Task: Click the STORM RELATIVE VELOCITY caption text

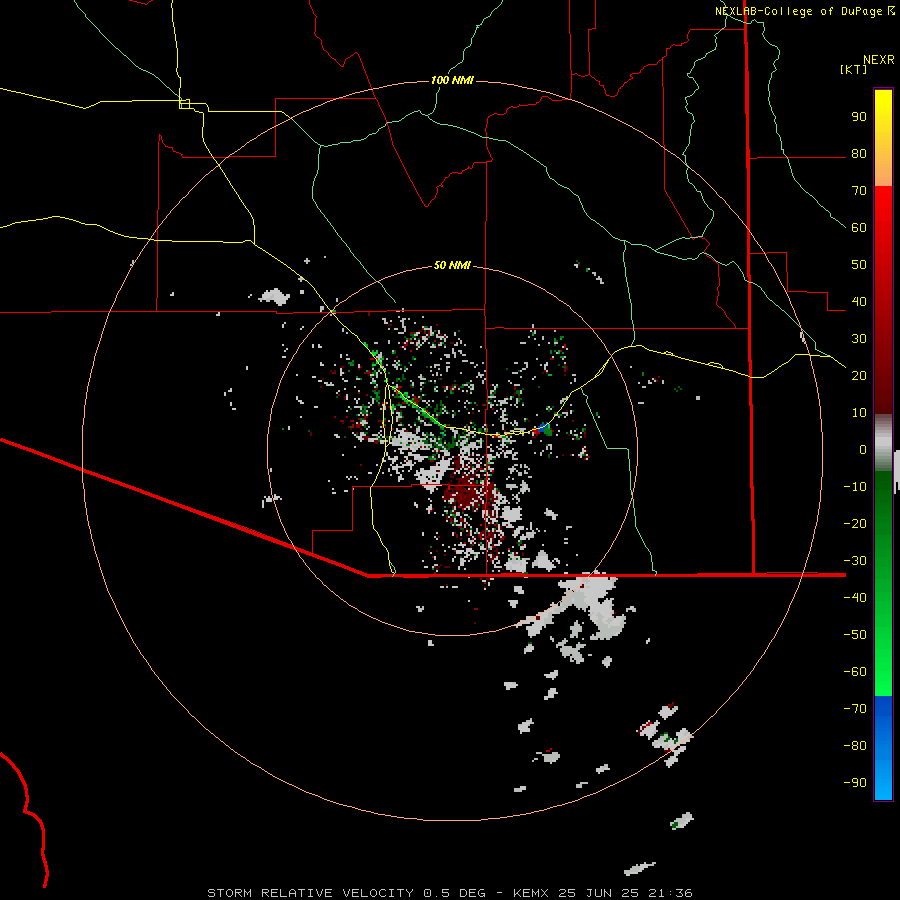Action: coord(310,893)
